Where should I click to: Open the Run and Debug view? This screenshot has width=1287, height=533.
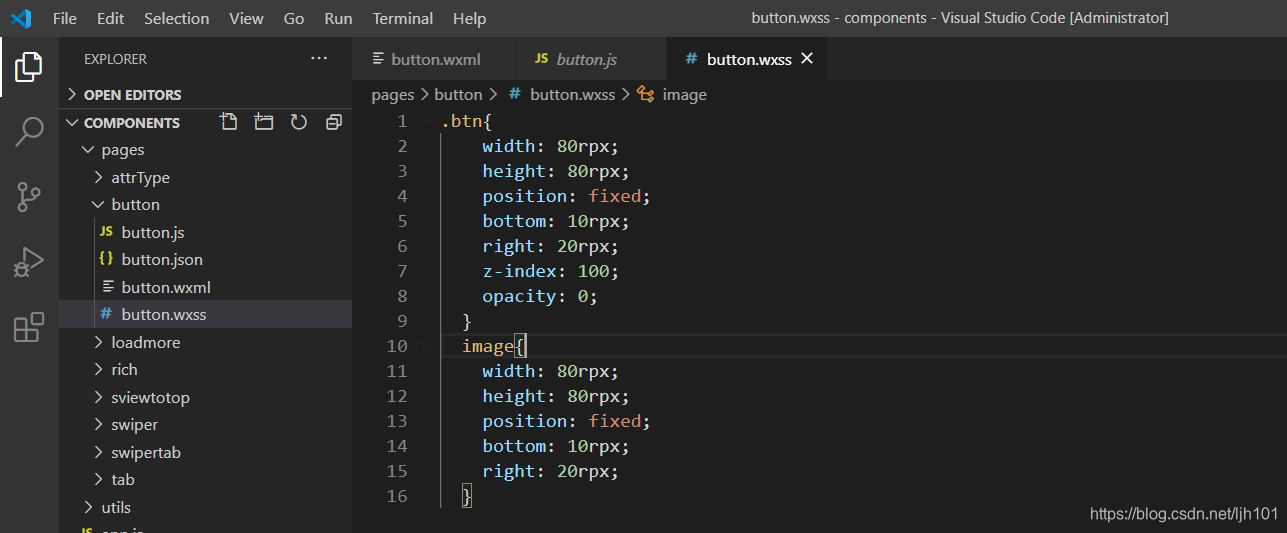pyautogui.click(x=29, y=262)
